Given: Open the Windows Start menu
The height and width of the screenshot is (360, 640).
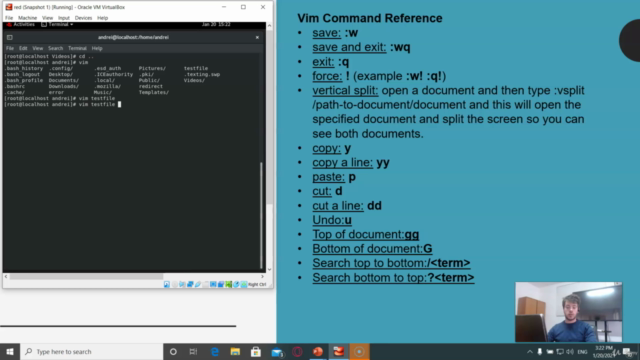Looking at the screenshot, I should click(x=10, y=351).
